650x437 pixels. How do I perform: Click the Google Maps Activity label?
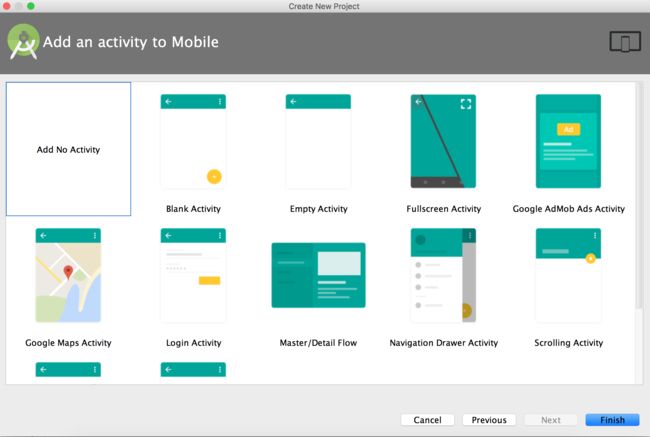pyautogui.click(x=68, y=343)
